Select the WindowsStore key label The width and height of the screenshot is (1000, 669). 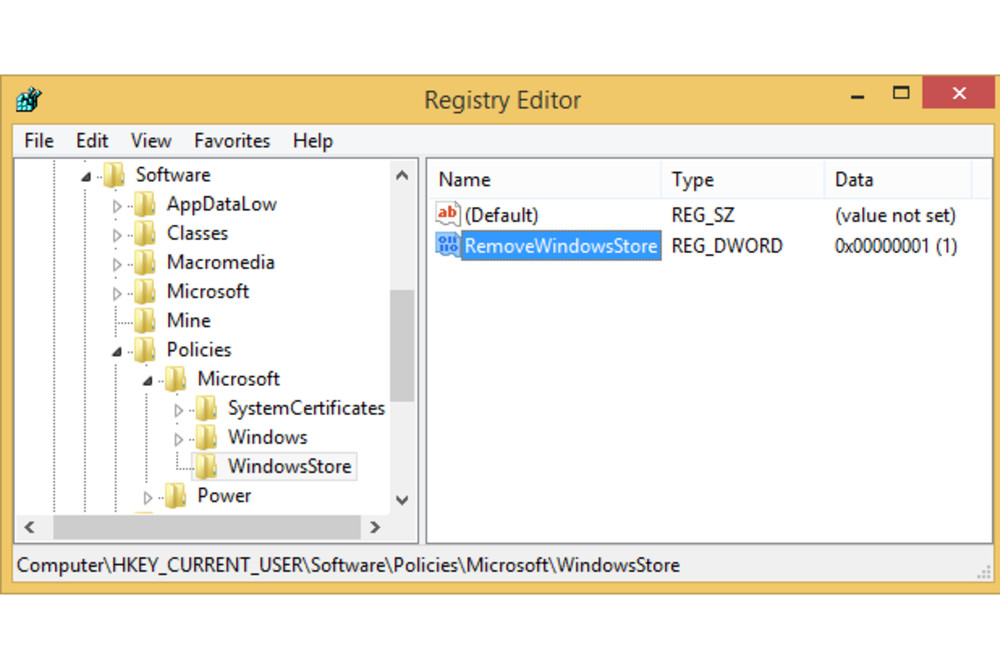(x=290, y=466)
